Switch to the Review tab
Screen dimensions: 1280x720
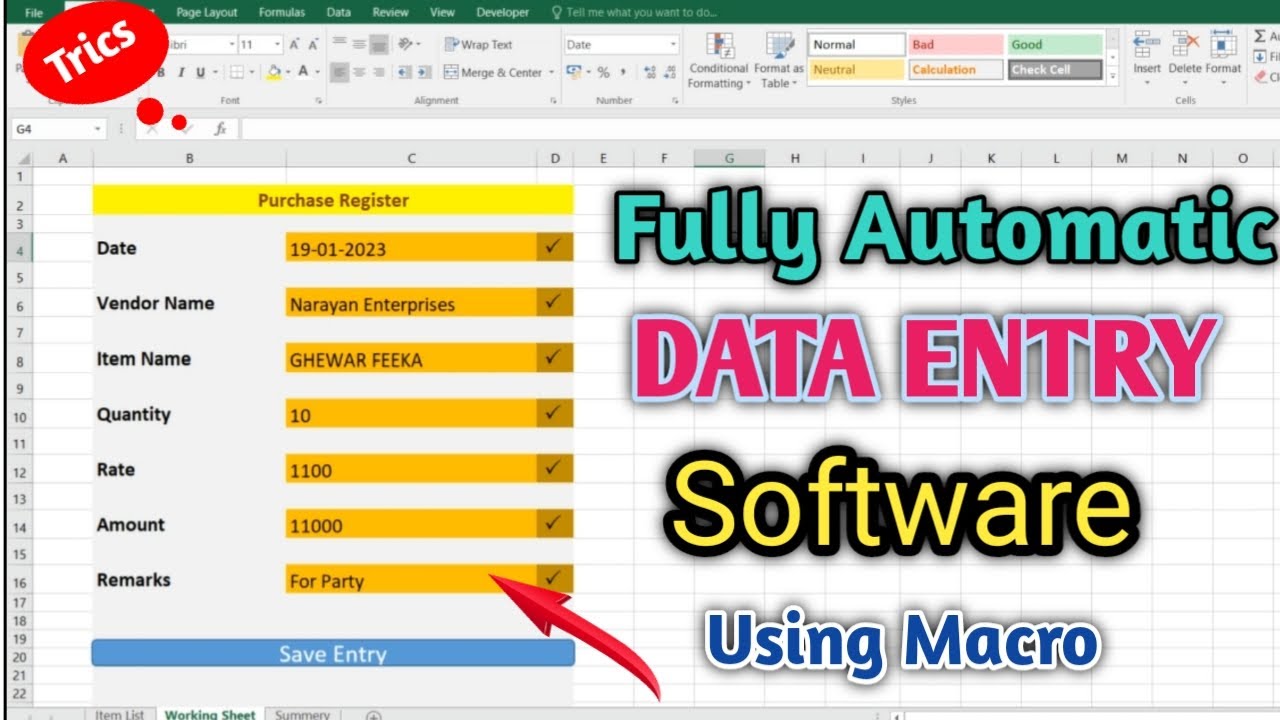[390, 12]
